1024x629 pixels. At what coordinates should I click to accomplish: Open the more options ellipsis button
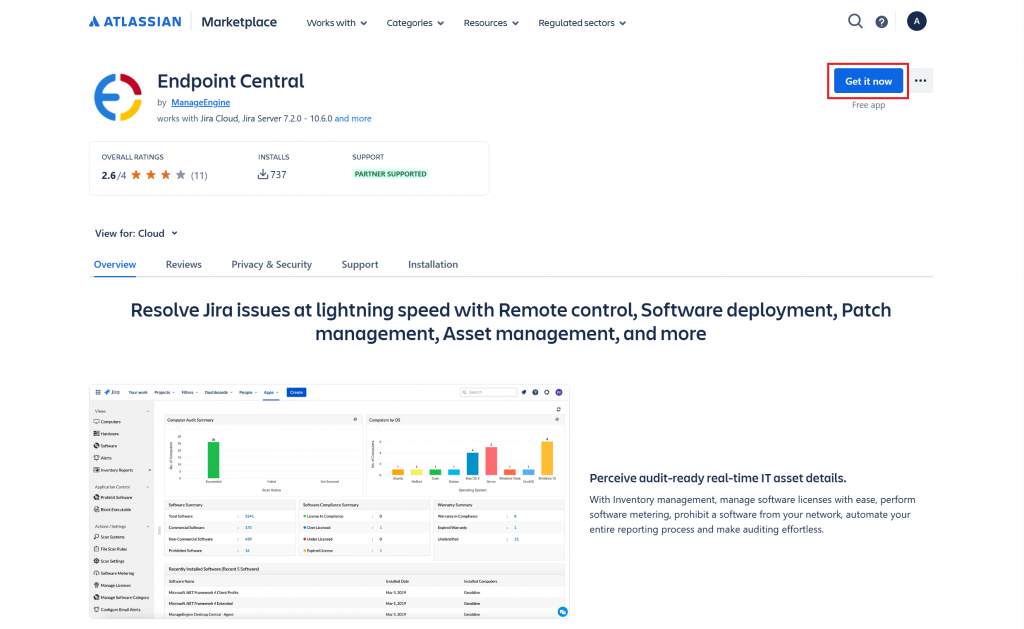coord(921,81)
